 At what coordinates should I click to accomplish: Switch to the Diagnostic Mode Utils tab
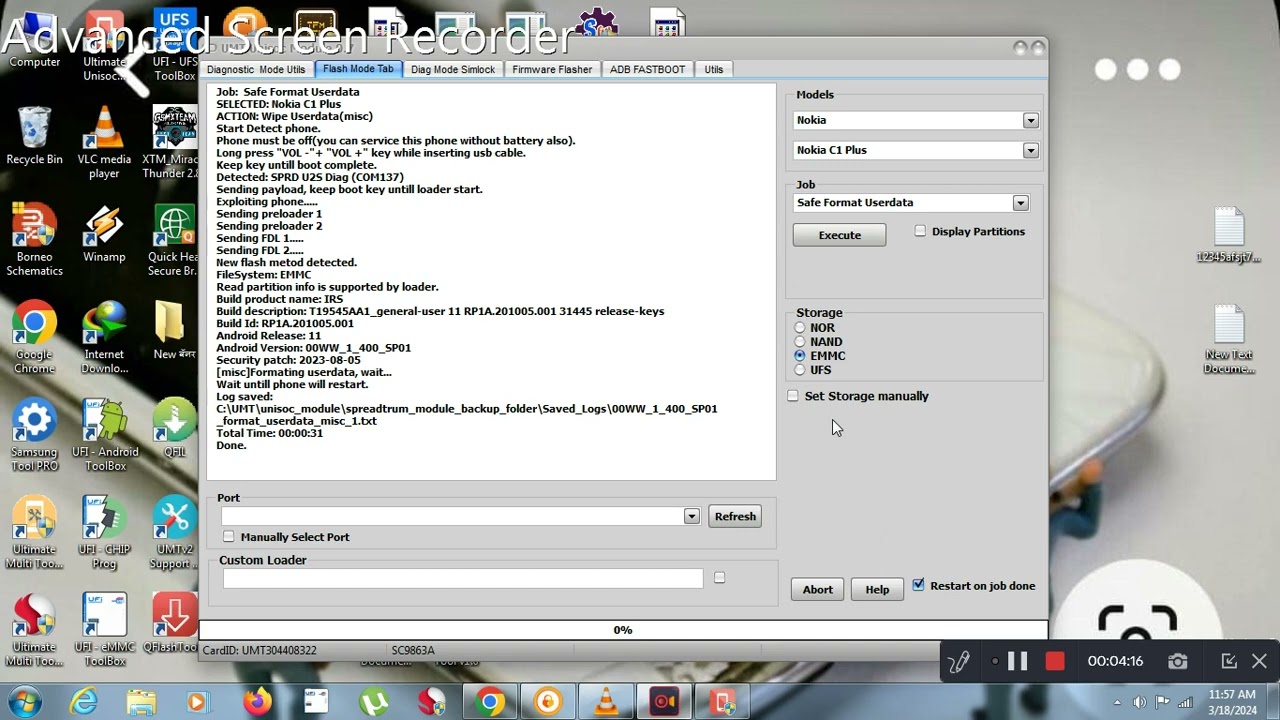(256, 69)
